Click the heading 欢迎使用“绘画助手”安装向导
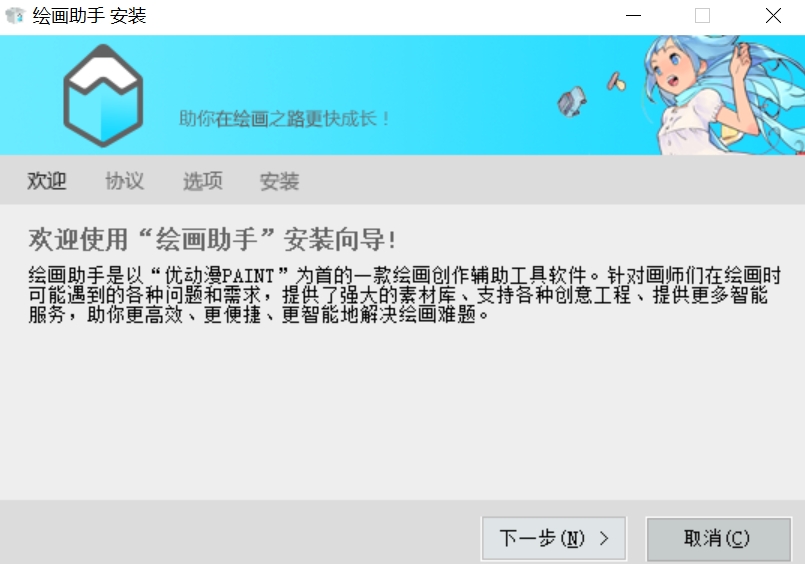Screen dimensions: 805x564 213,240
